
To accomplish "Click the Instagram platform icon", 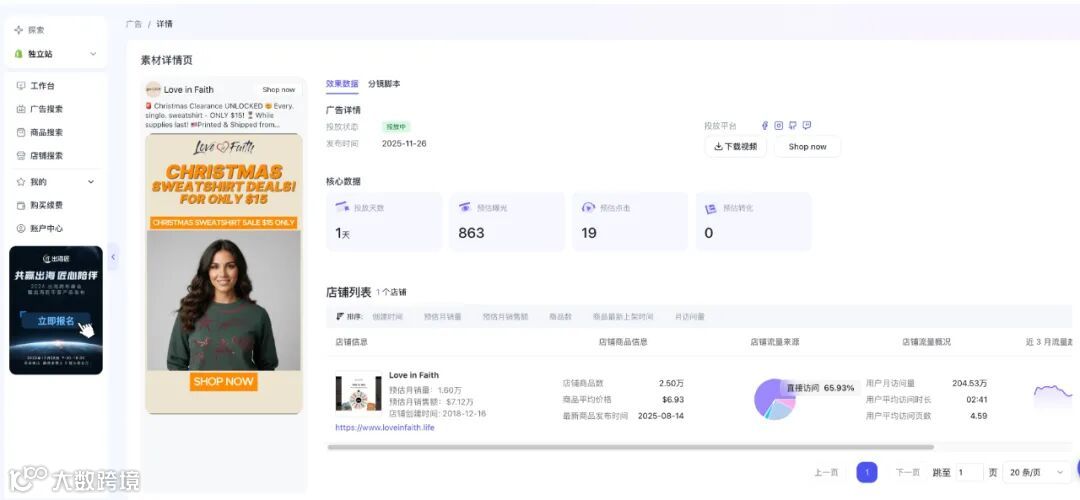I will pyautogui.click(x=778, y=125).
